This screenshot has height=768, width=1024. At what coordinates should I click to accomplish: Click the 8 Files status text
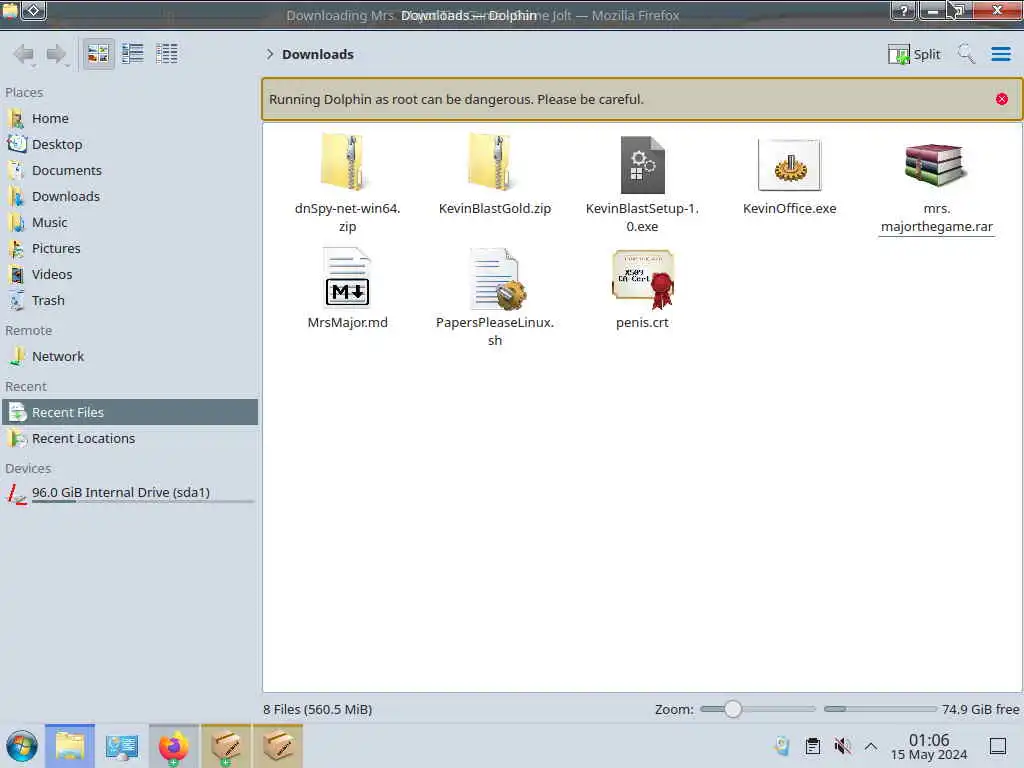(317, 709)
